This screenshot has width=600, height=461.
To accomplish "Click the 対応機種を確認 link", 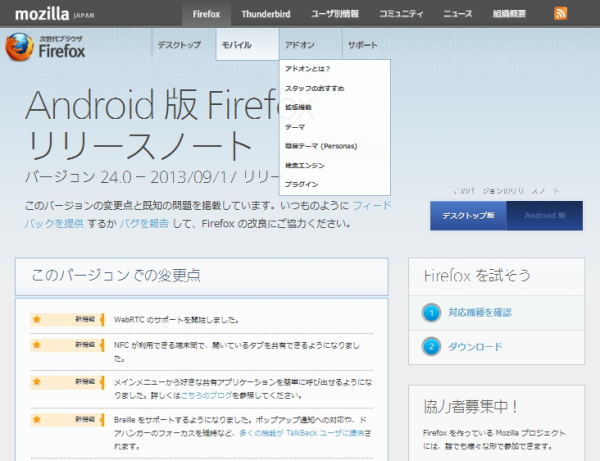I will (479, 313).
